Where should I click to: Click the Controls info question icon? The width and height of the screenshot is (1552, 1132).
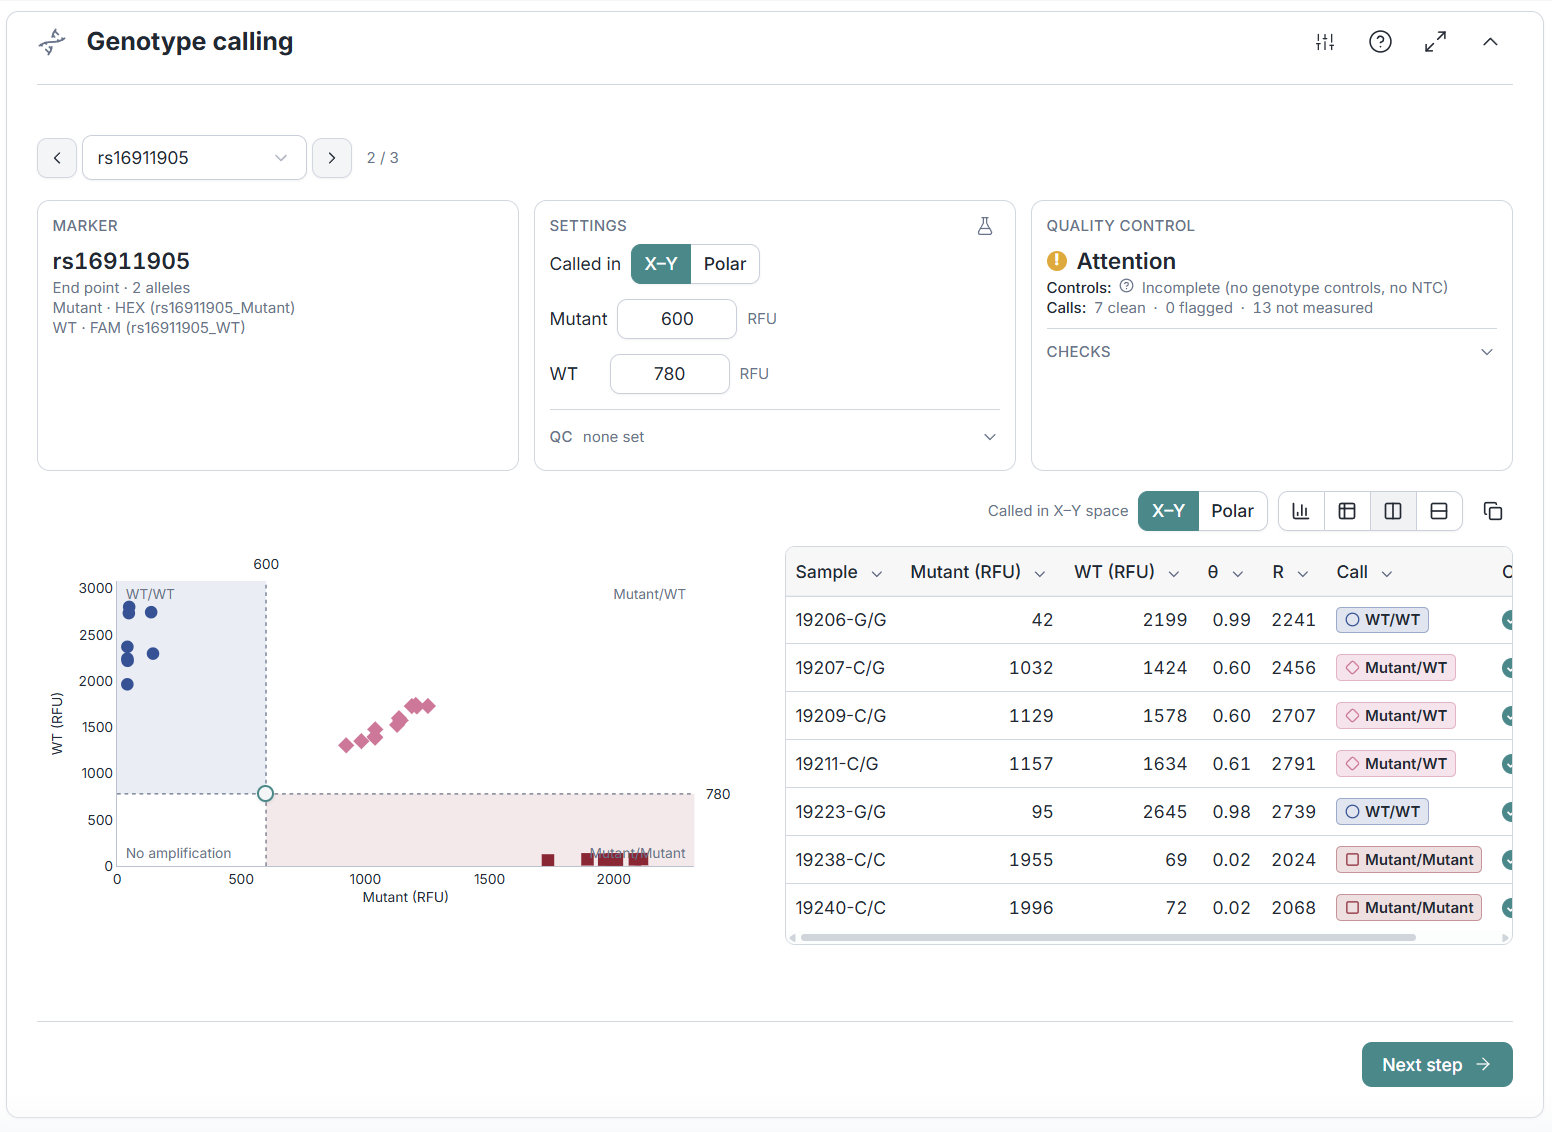click(1126, 287)
